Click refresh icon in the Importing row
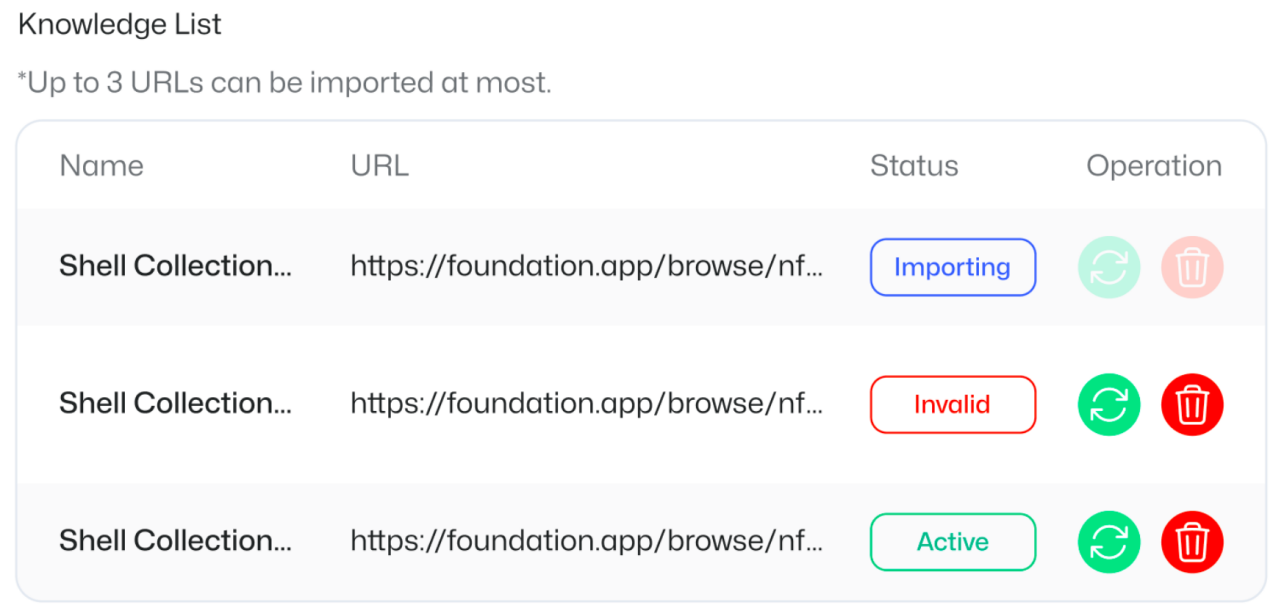The image size is (1273, 611). [x=1109, y=267]
